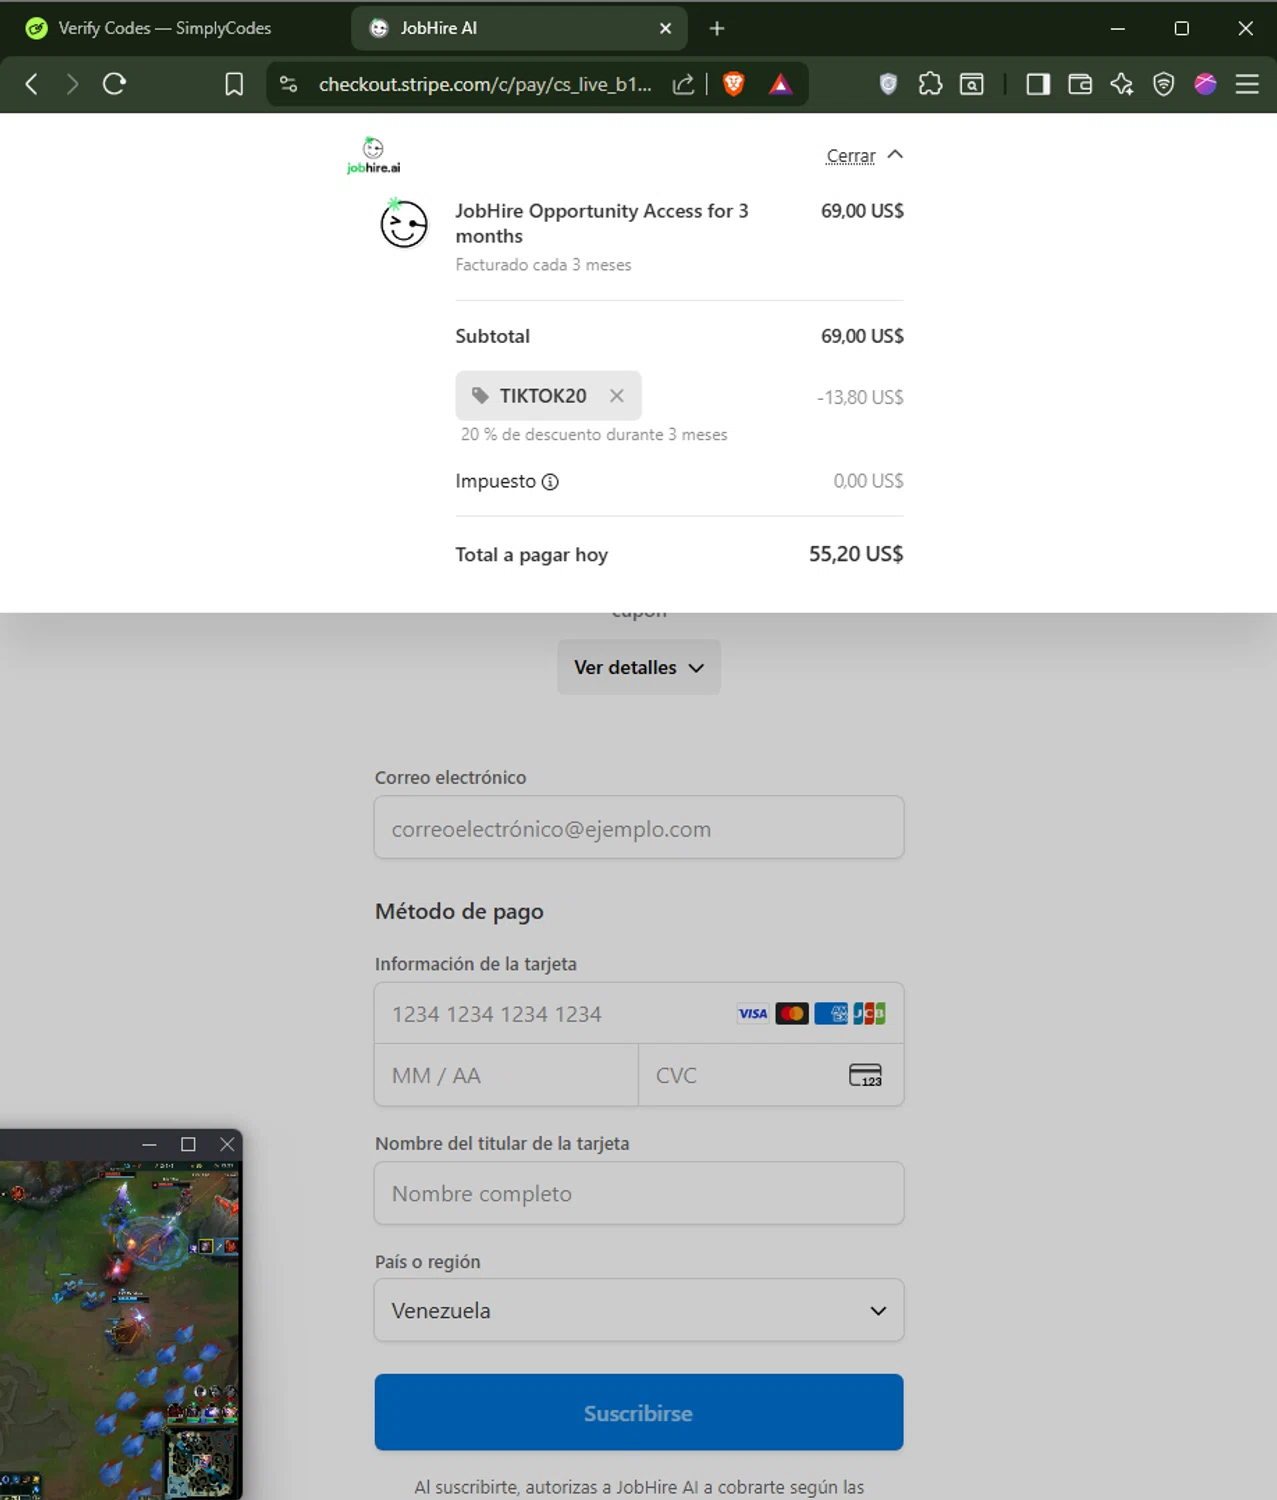Image resolution: width=1277 pixels, height=1500 pixels.
Task: Click 'Facturado cada 3 meses' text
Action: pyautogui.click(x=543, y=265)
